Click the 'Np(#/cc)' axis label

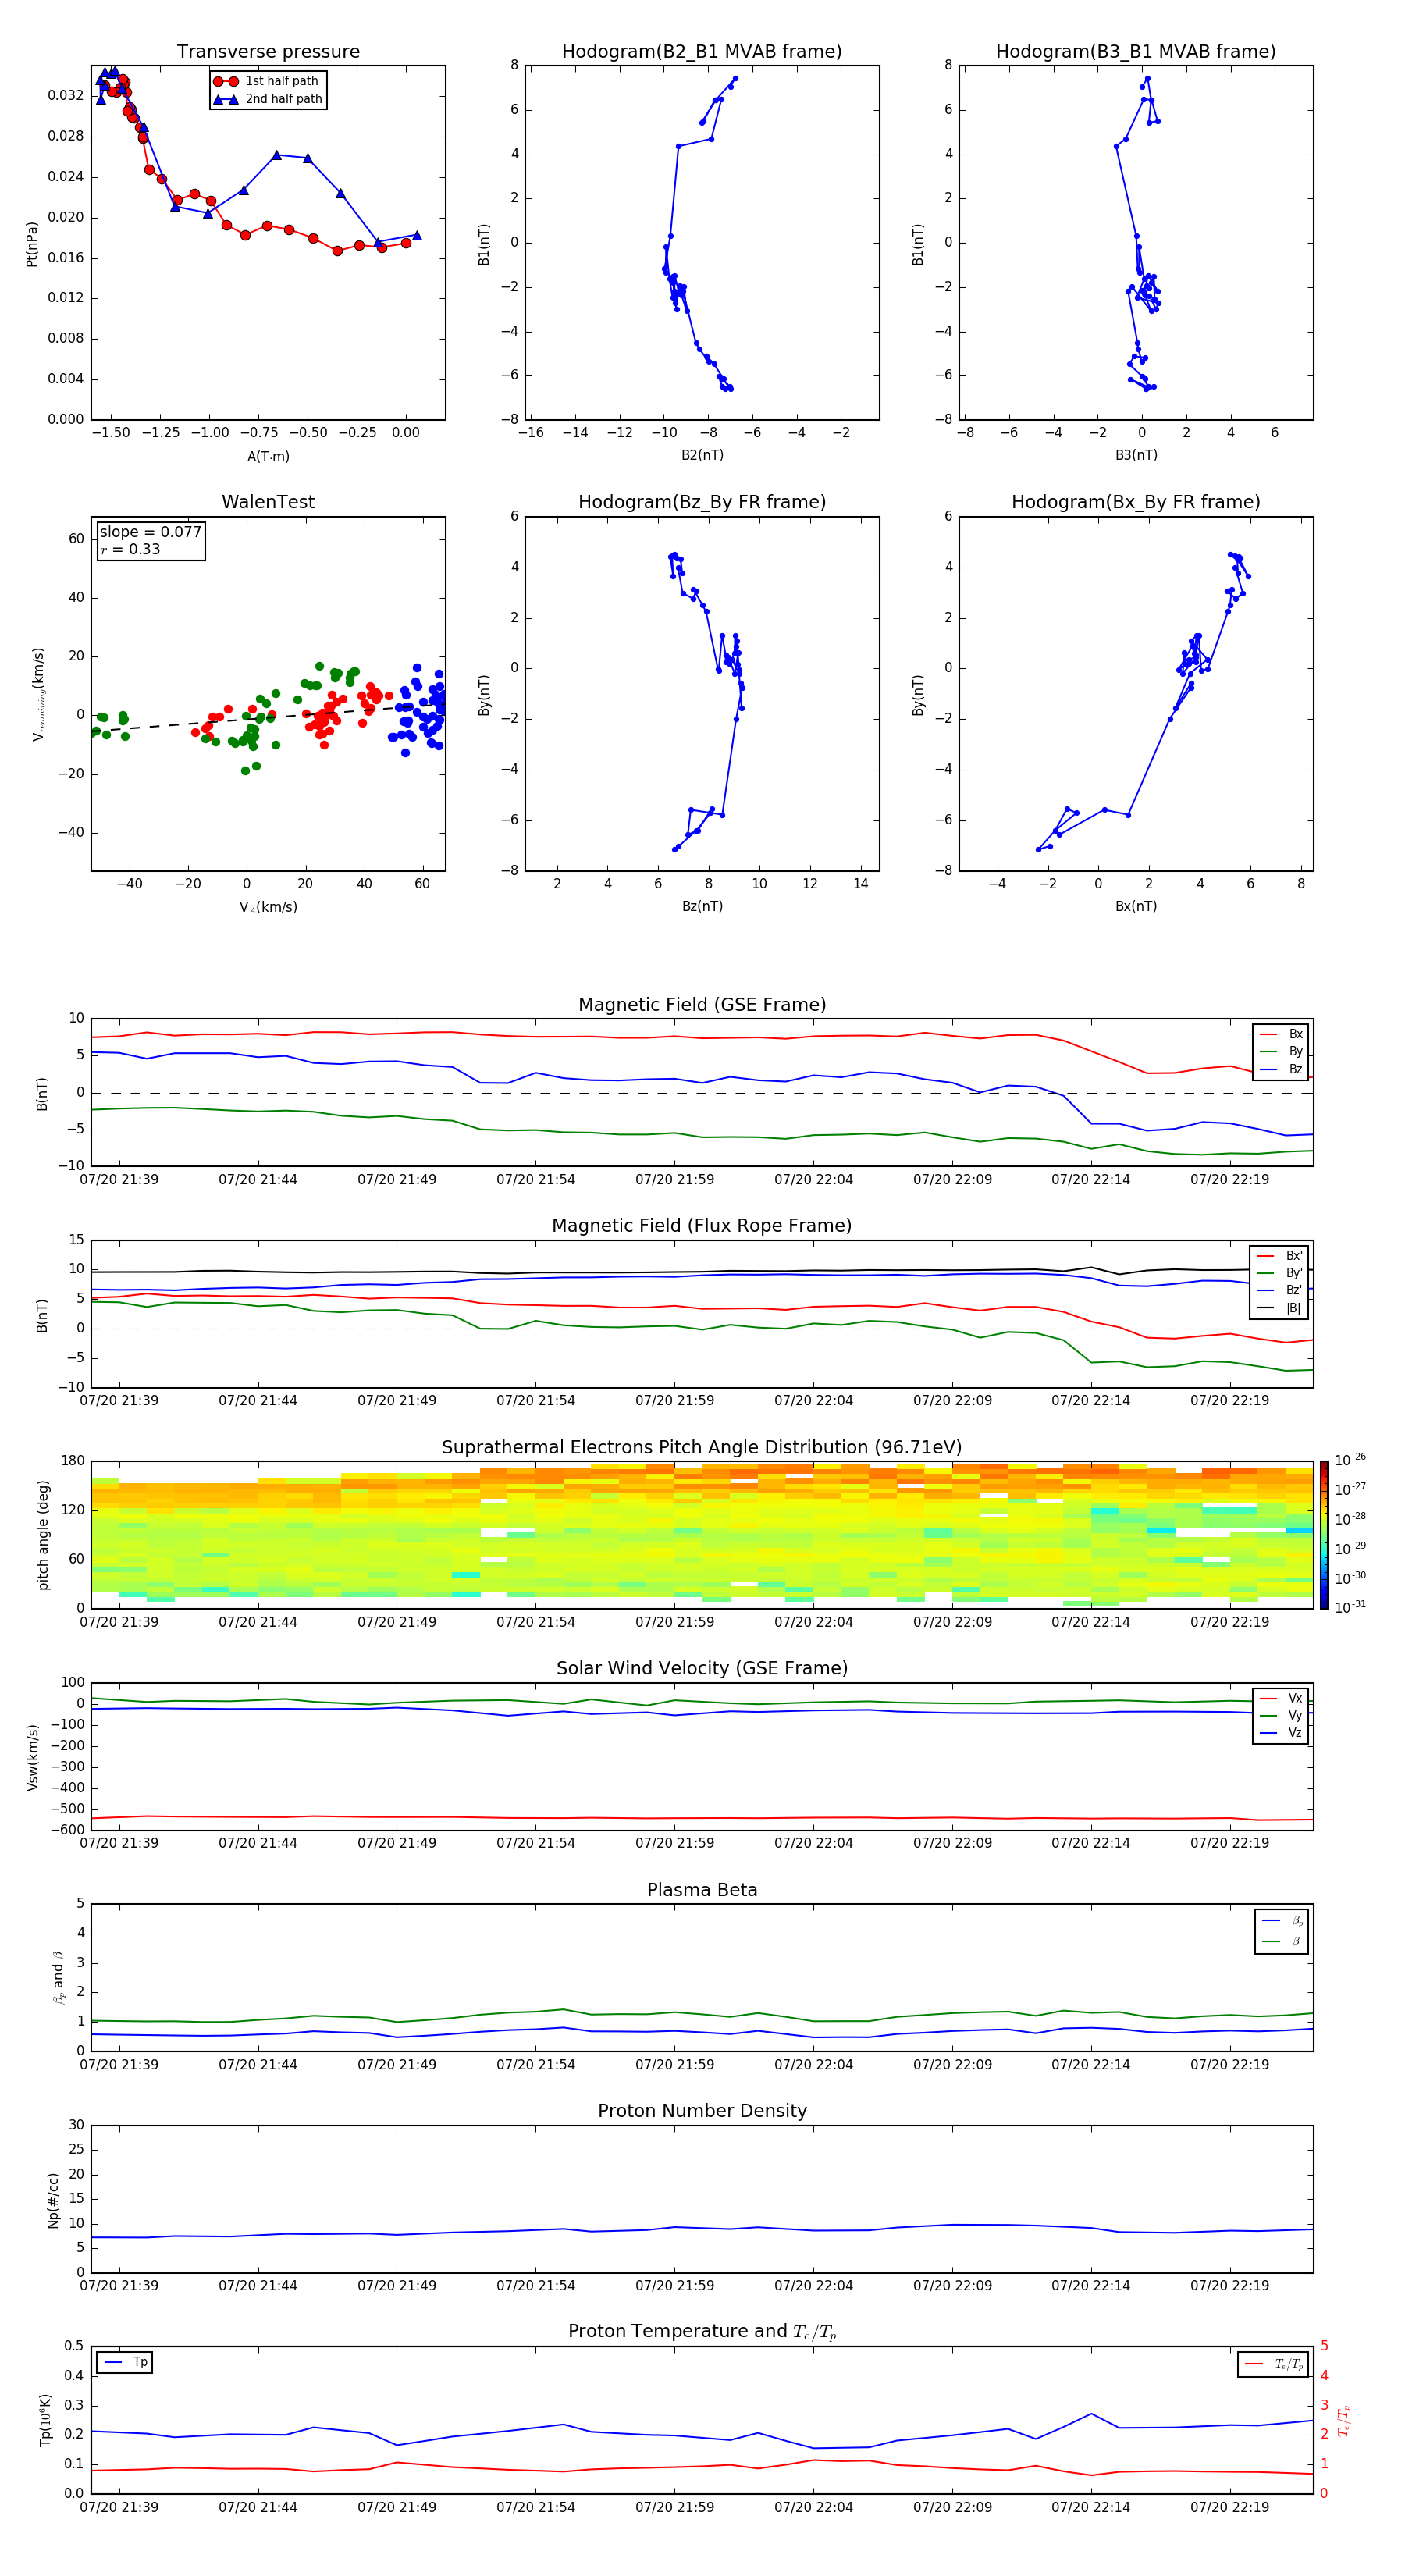[x=53, y=2199]
